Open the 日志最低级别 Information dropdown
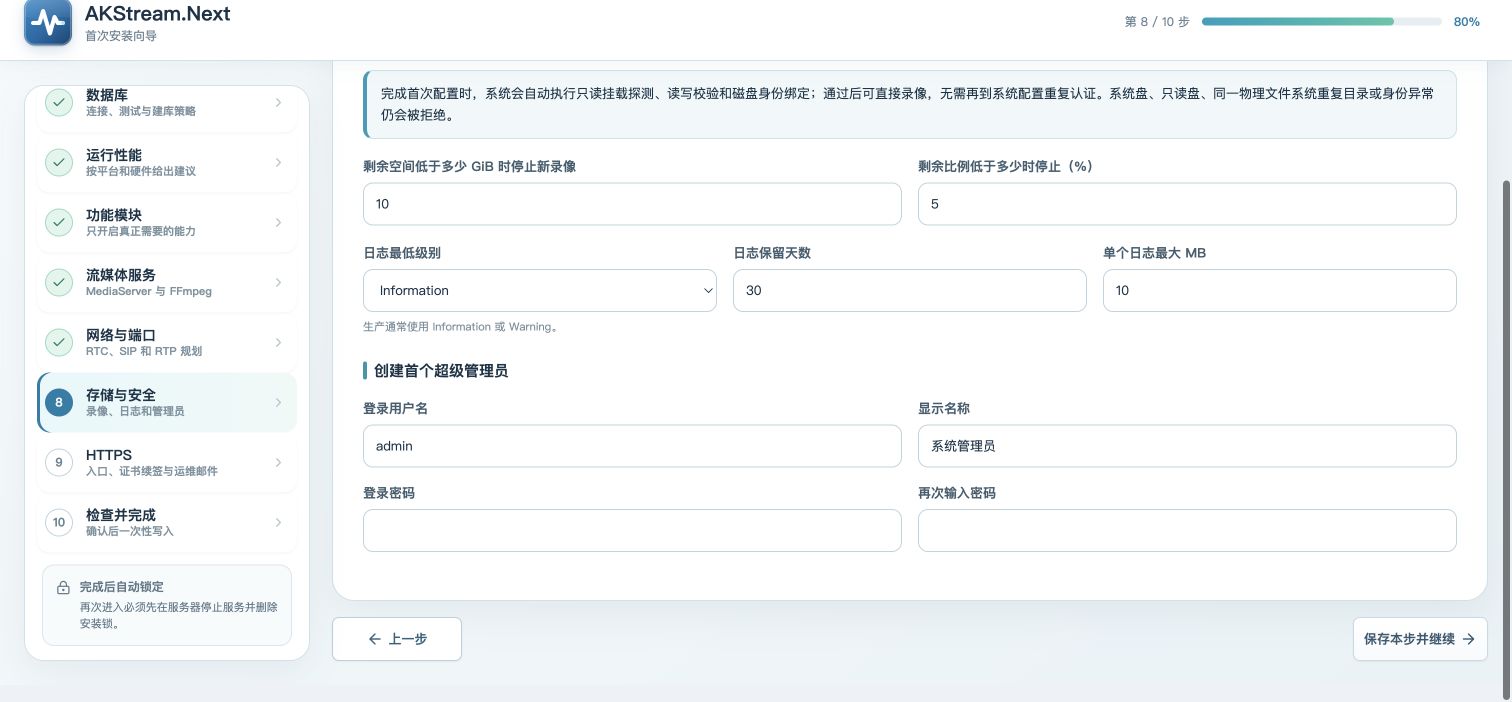This screenshot has width=1512, height=702. click(x=540, y=290)
